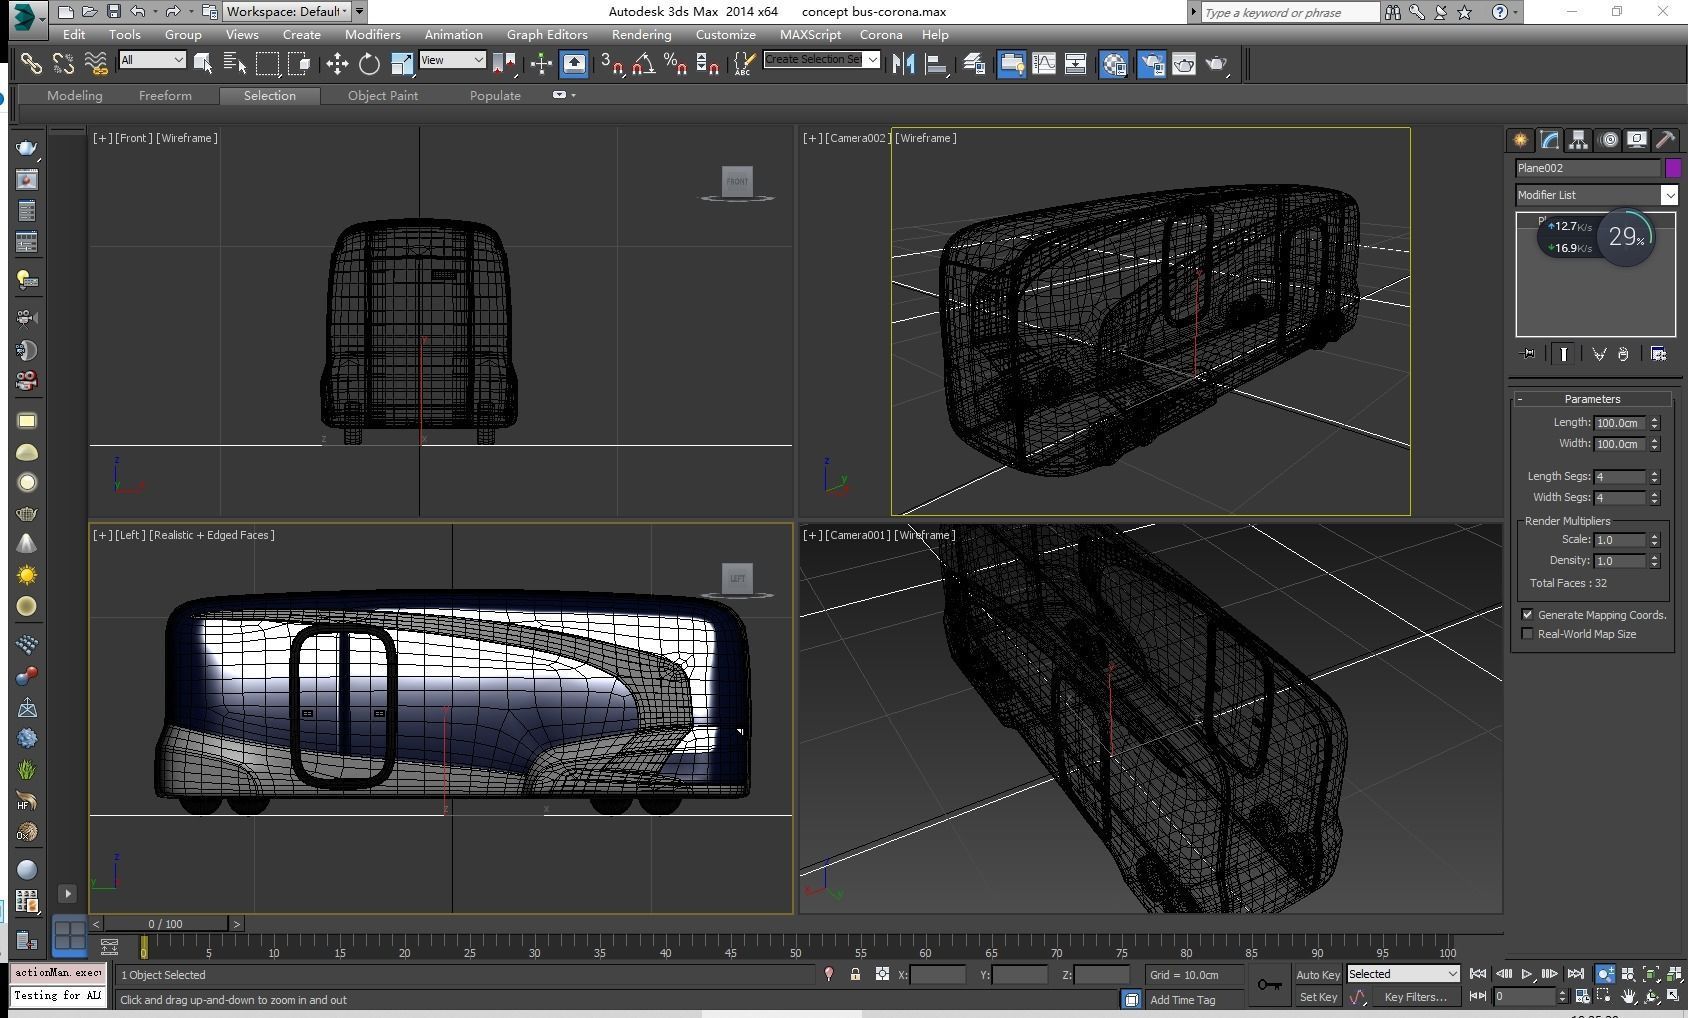Click the teapot icon in left sidebar
This screenshot has height=1018, width=1688.
27,148
